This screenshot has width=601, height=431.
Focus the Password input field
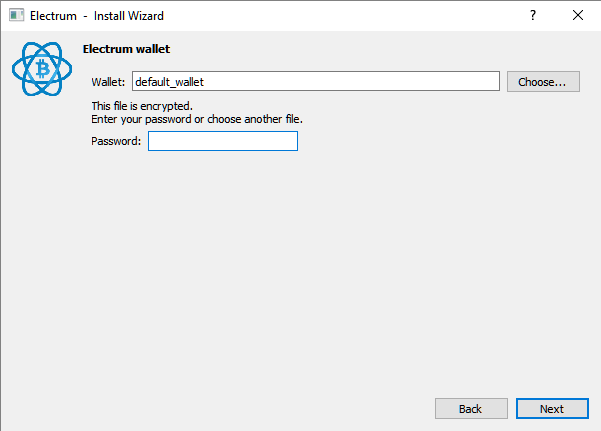pyautogui.click(x=223, y=141)
